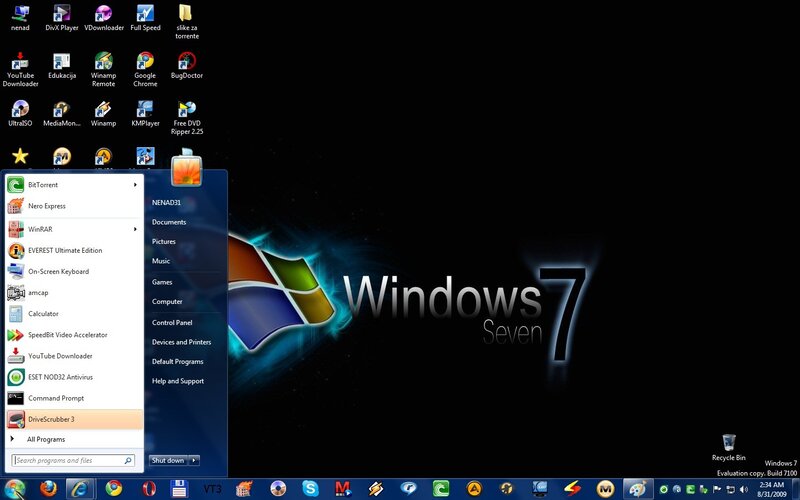Open the Winamp Remote desktop shortcut
This screenshot has width=800, height=500.
(x=104, y=69)
